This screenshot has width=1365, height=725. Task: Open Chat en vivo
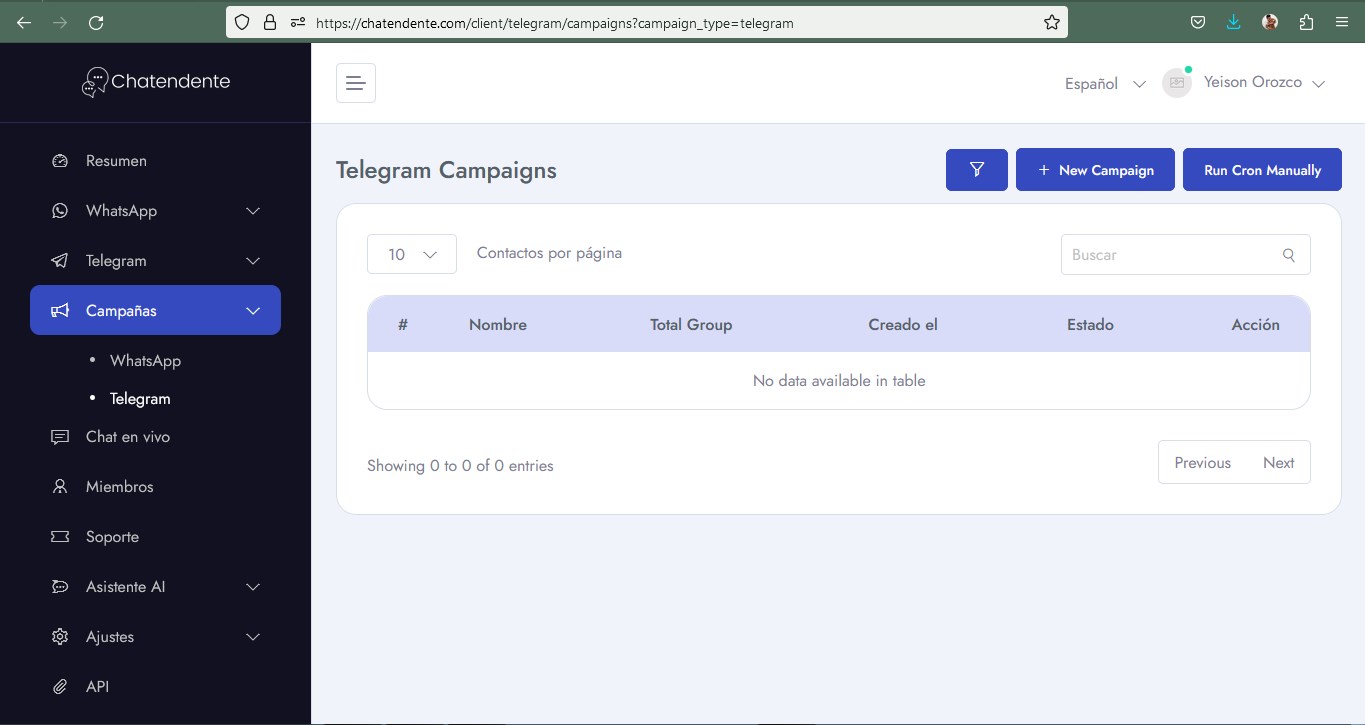click(128, 437)
